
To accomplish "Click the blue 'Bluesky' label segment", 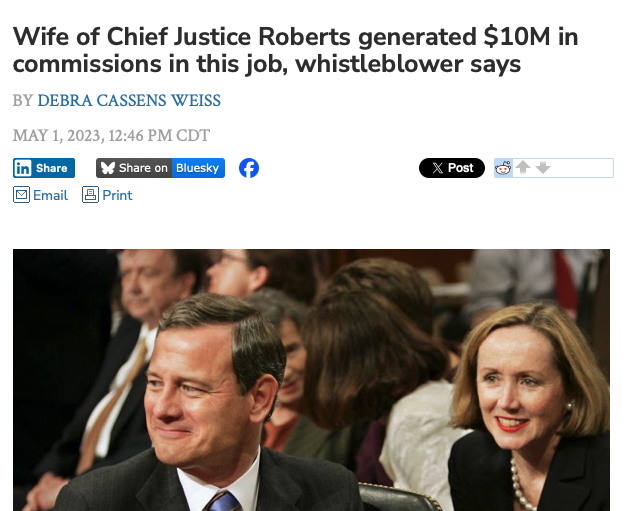I will [198, 168].
